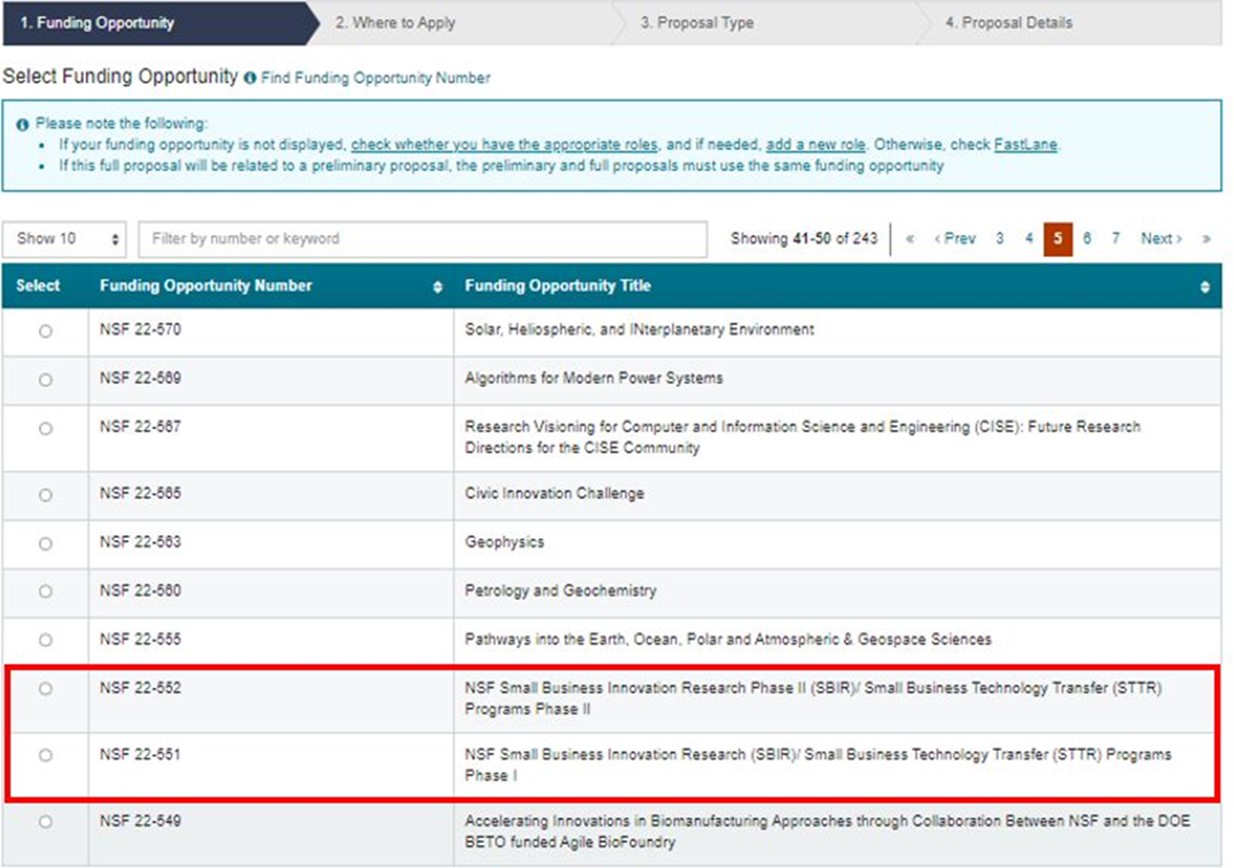
Task: Jump to first page with double-left arrow
Action: [910, 239]
